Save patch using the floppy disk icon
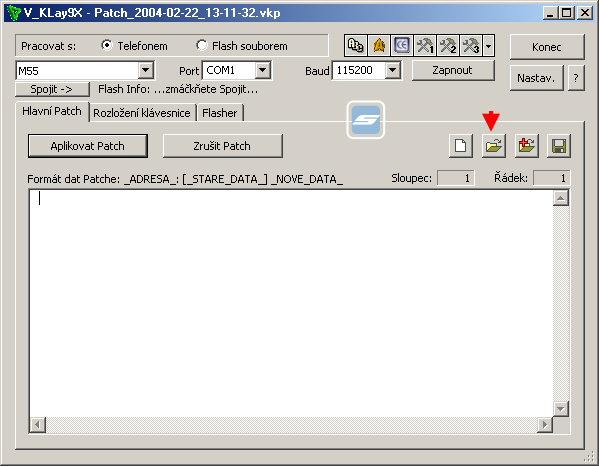This screenshot has width=599, height=466. coord(559,146)
